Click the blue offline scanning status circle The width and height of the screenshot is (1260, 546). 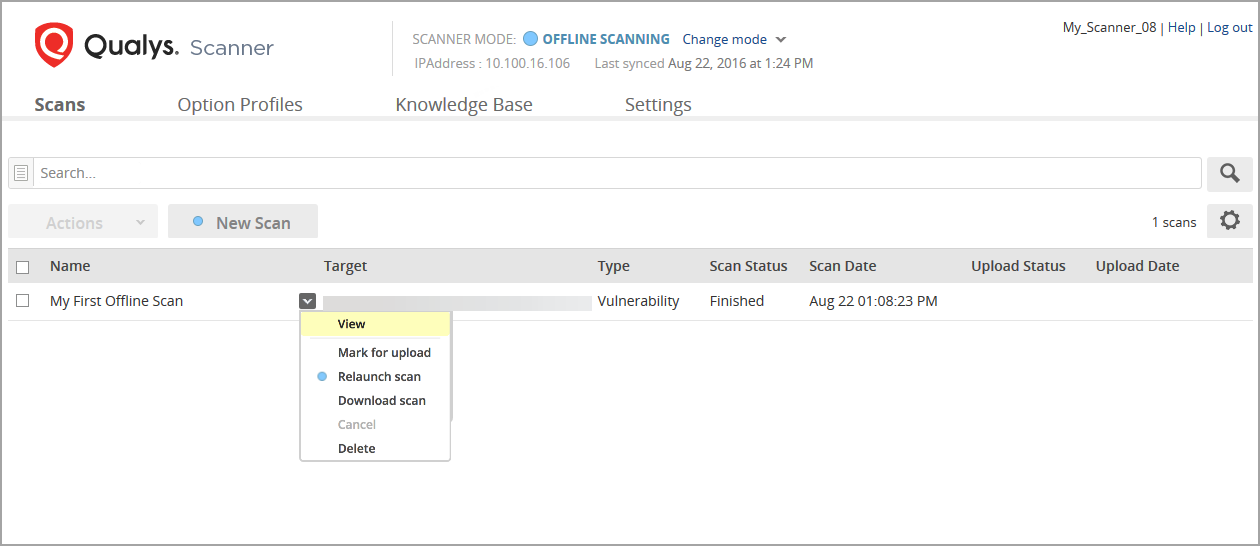[530, 39]
